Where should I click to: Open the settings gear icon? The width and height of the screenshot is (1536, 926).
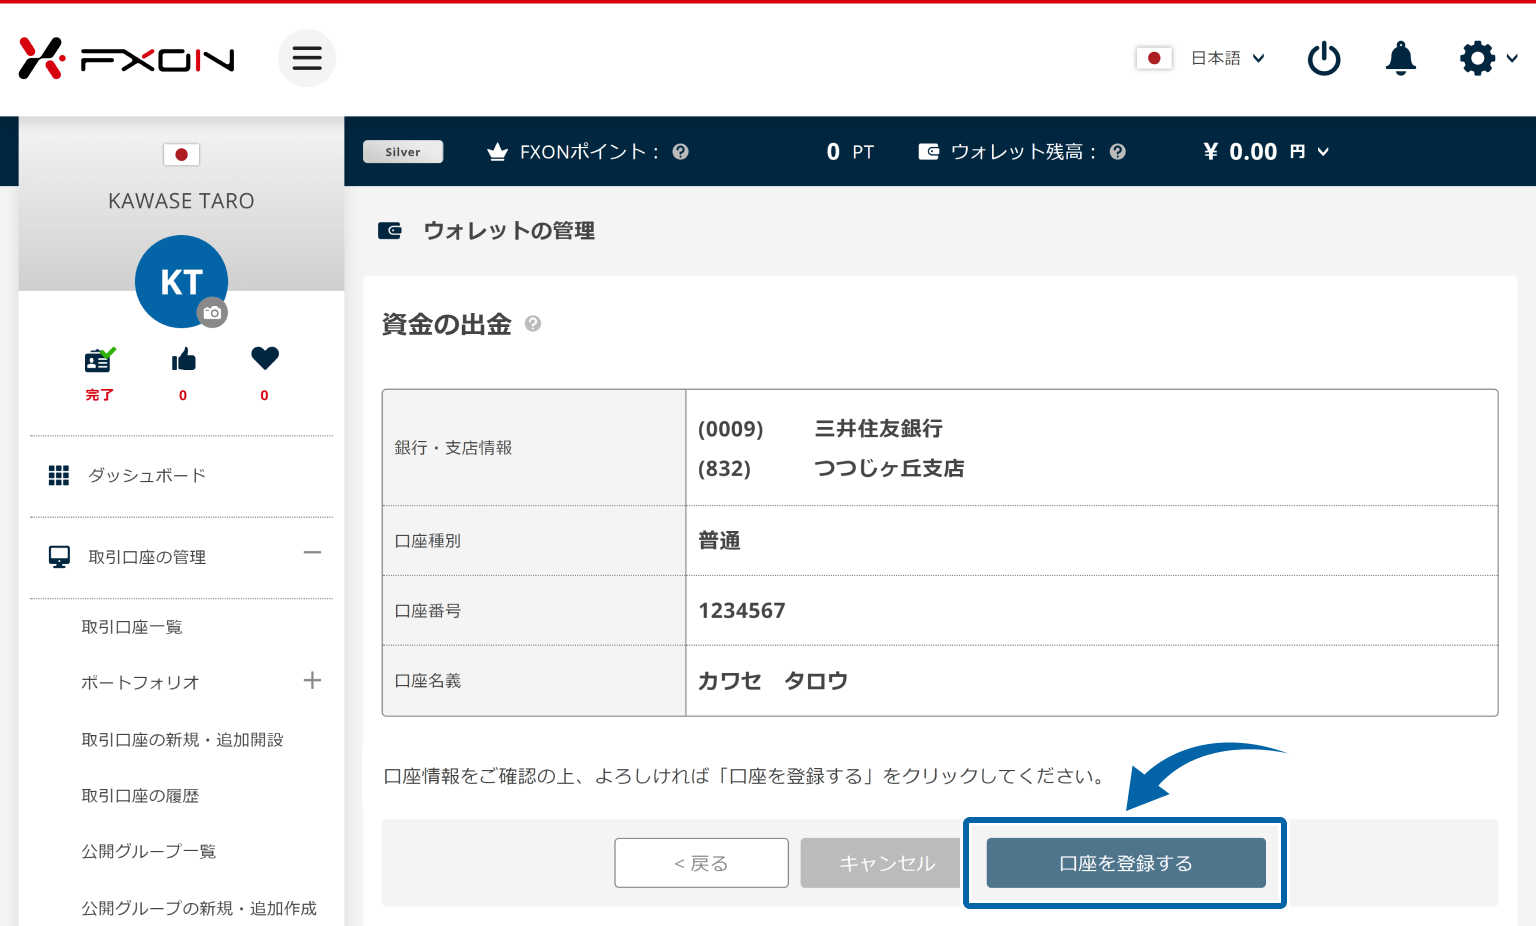click(x=1477, y=58)
